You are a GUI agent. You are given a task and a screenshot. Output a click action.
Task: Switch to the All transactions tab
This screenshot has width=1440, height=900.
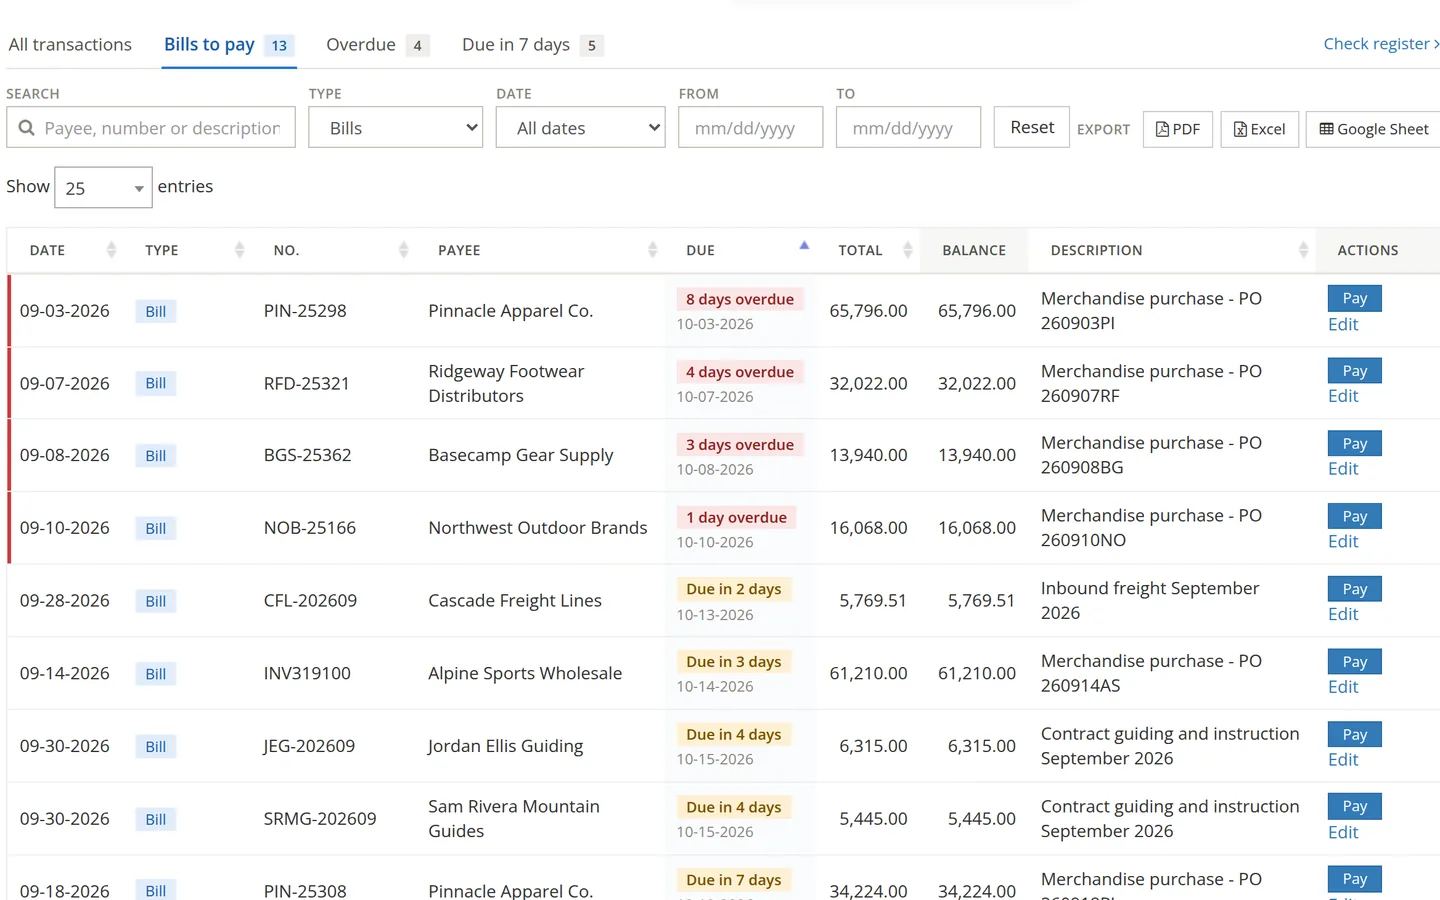(x=70, y=45)
